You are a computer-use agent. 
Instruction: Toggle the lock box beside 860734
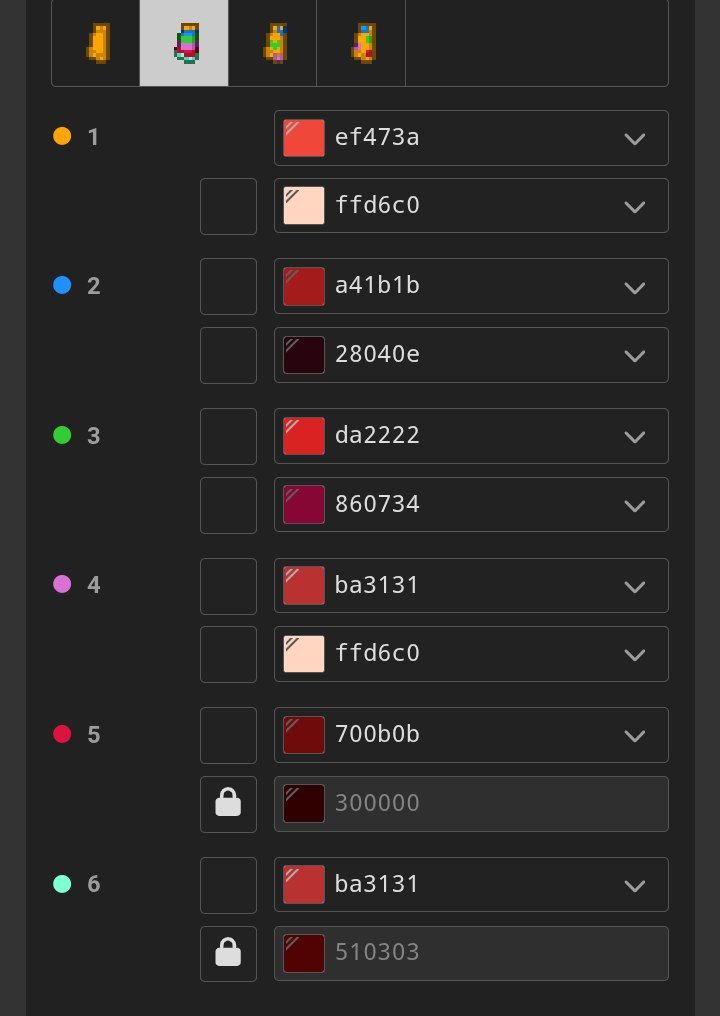[228, 505]
